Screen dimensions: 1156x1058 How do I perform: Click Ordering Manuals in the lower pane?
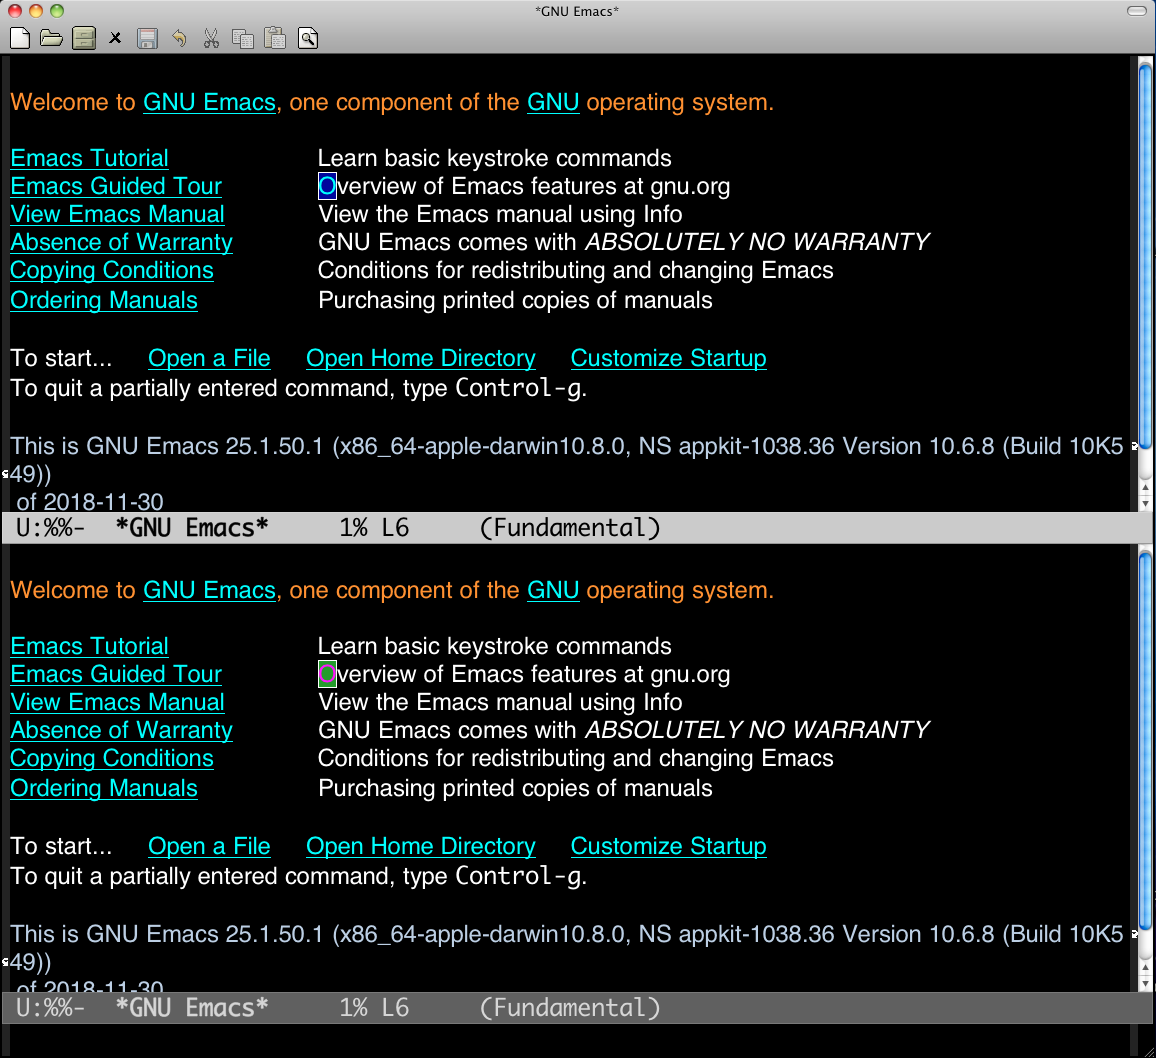104,788
